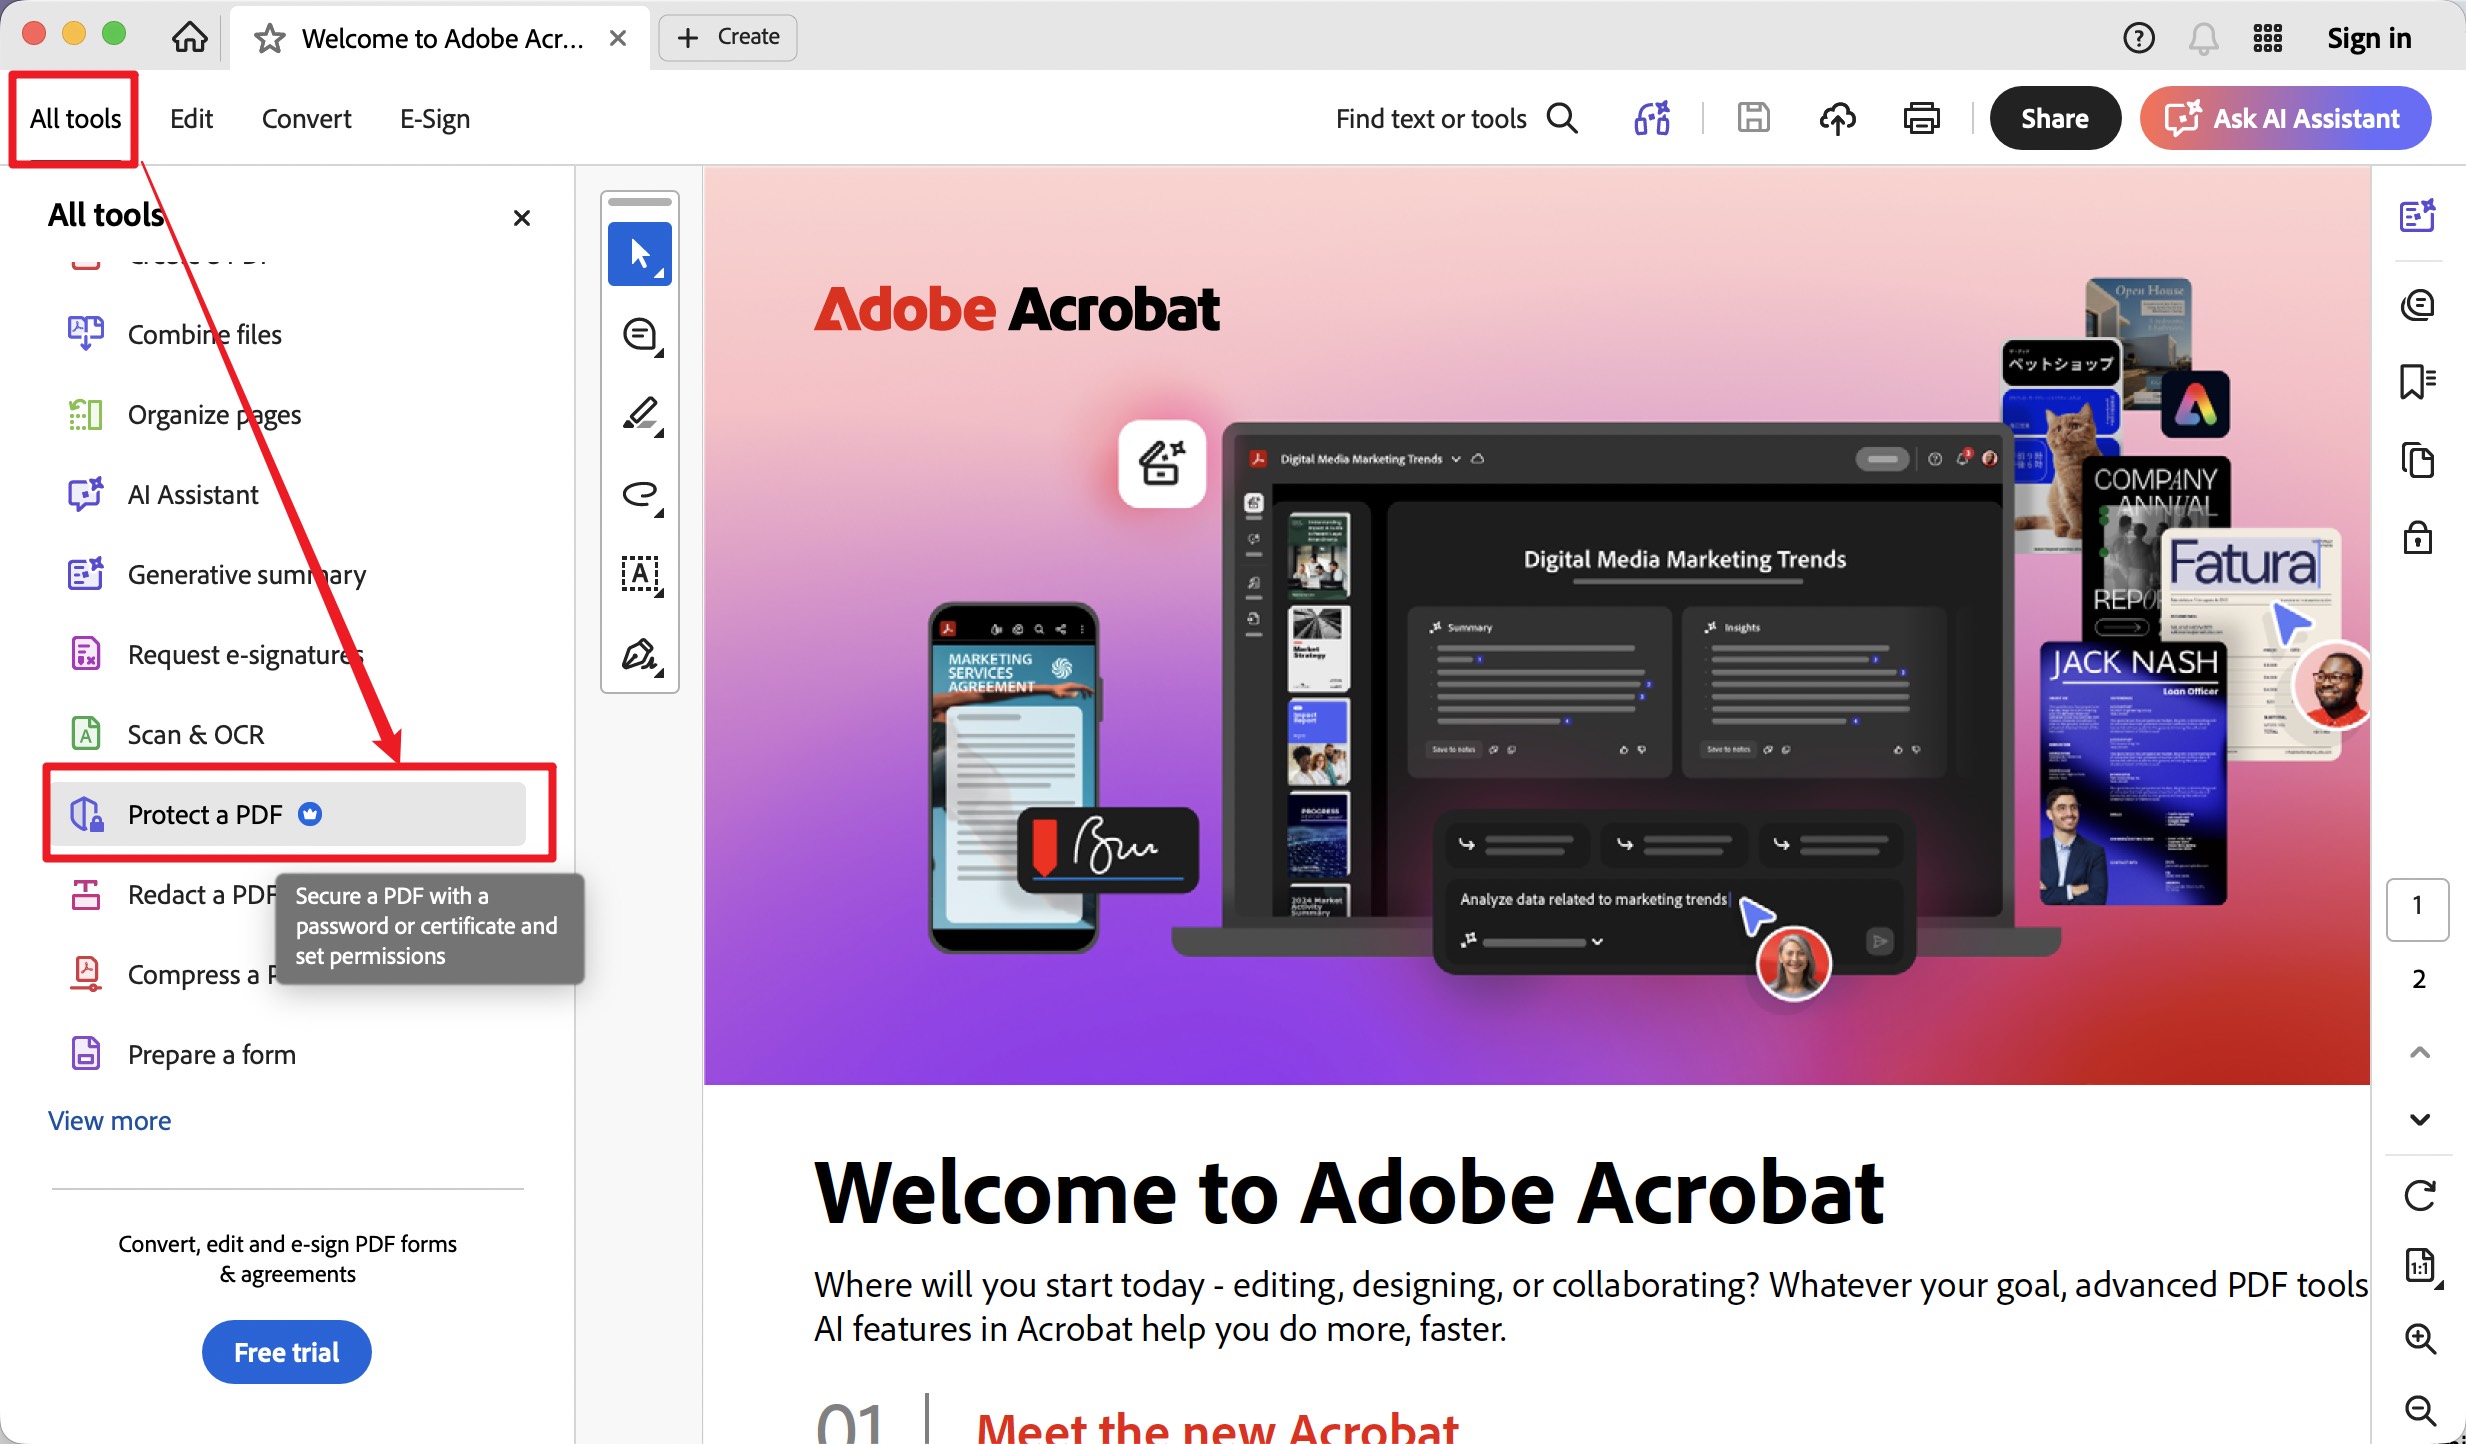Choose the Sign fountain pen tool
2466x1444 pixels.
(640, 655)
